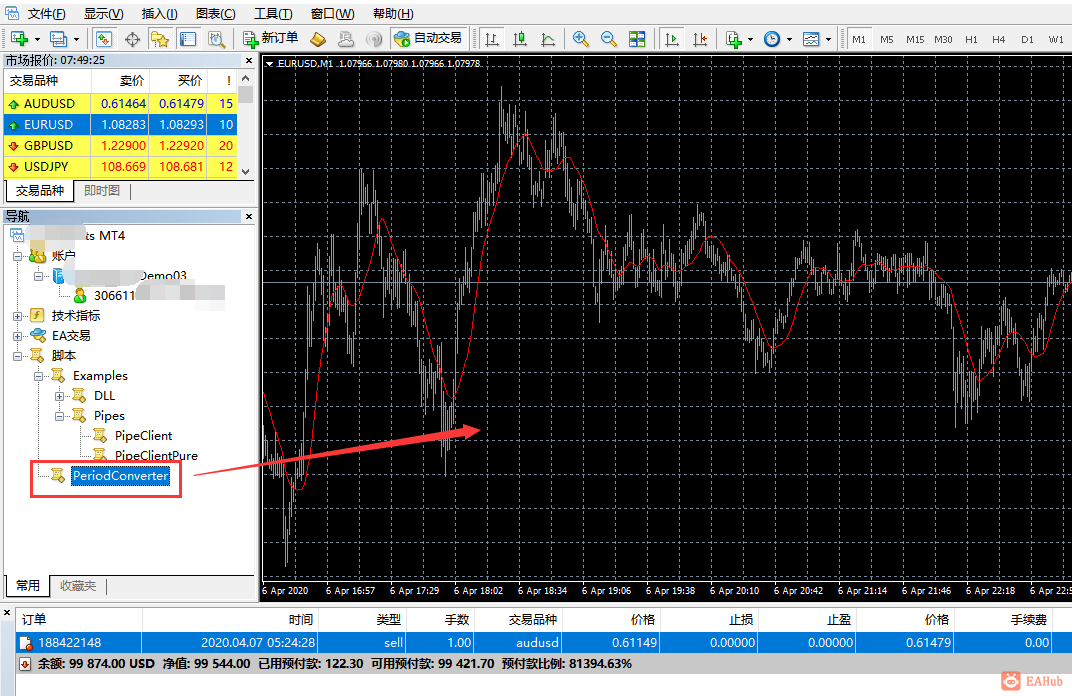Expand the DLL folder node

[x=59, y=396]
